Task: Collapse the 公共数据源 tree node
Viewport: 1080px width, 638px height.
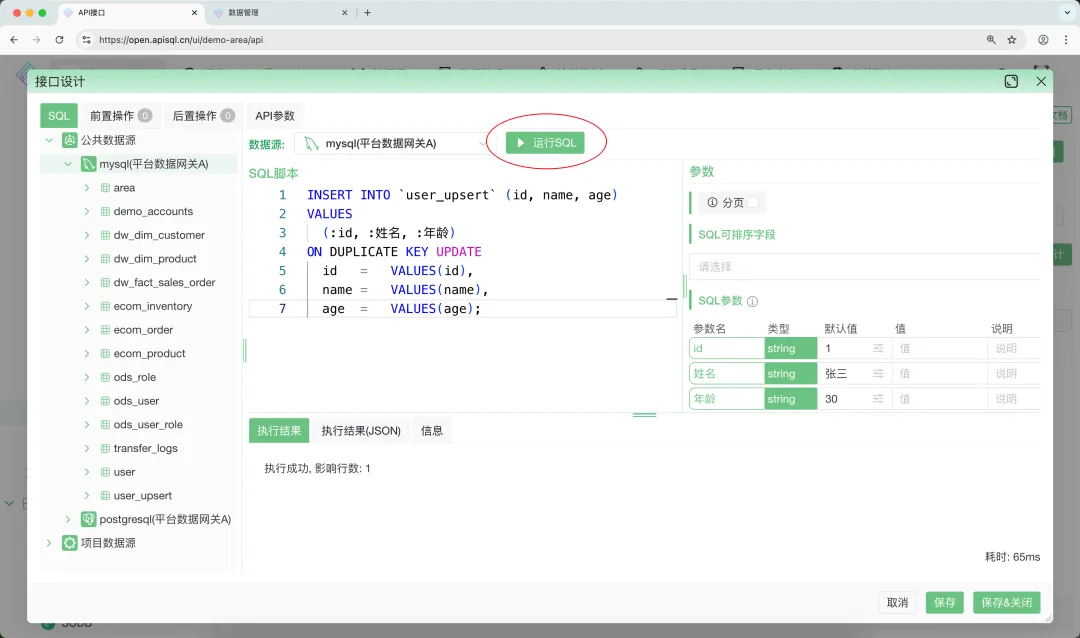Action: [48, 140]
